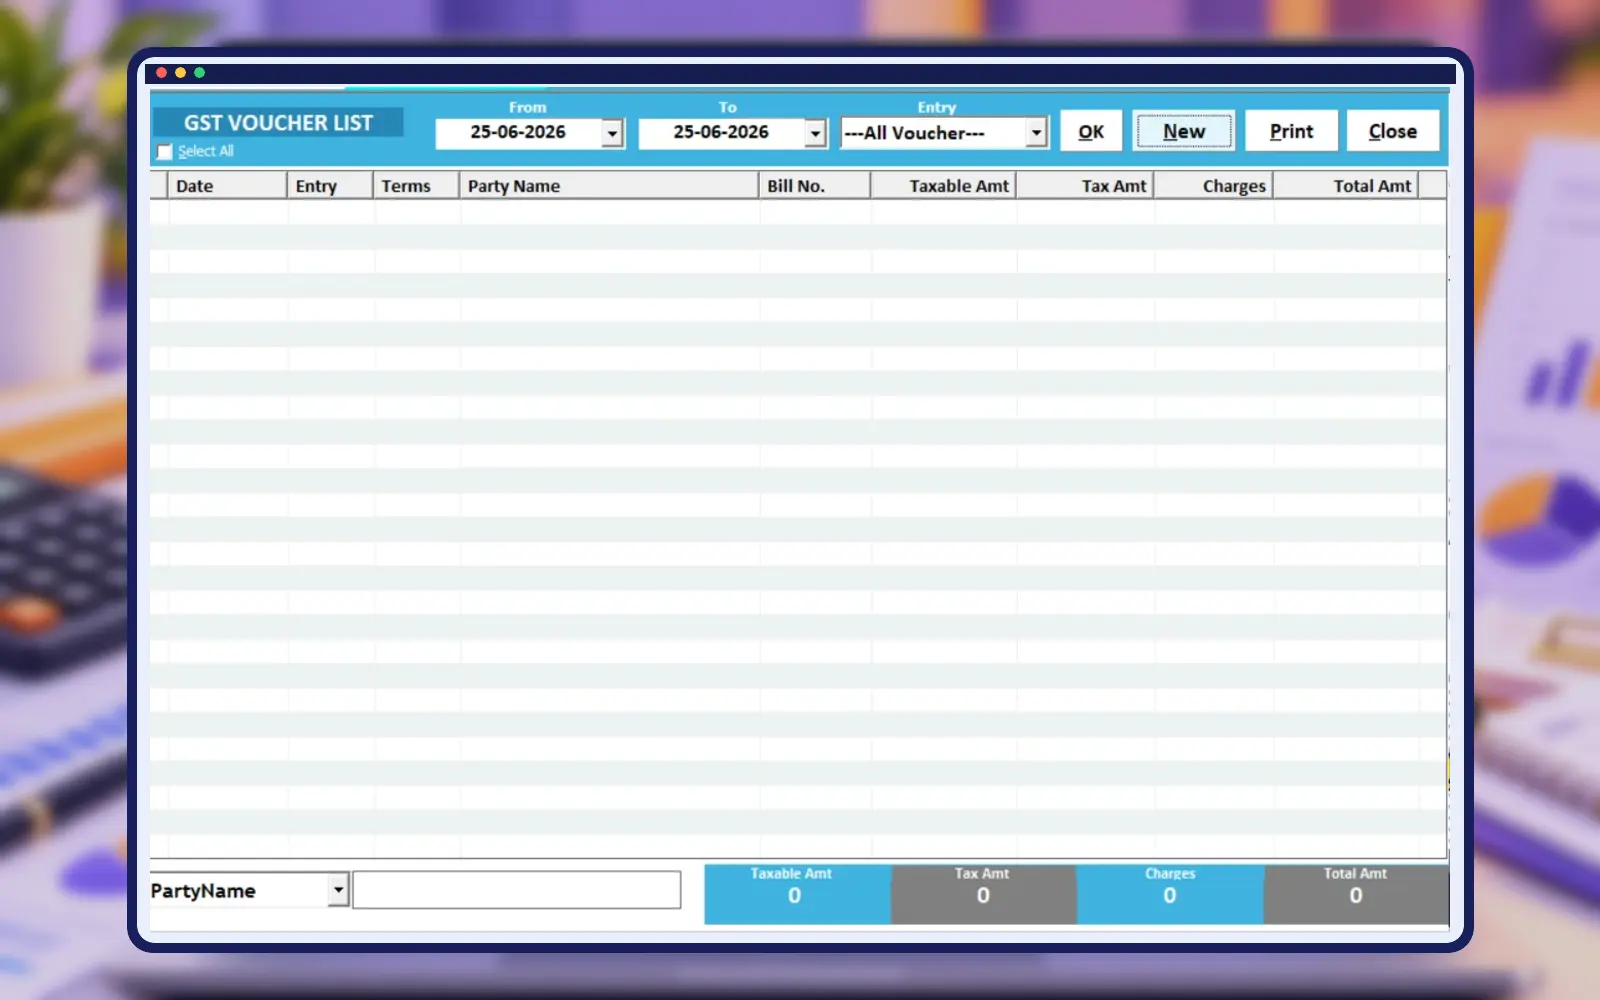Viewport: 1600px width, 1000px height.
Task: Click the Total Amt summary box
Action: pyautogui.click(x=1356, y=894)
